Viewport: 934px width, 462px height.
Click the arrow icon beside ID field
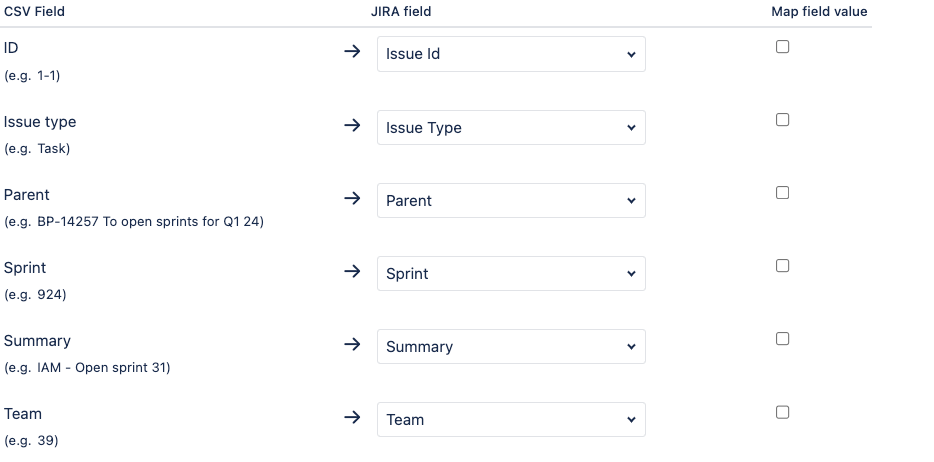coord(351,53)
